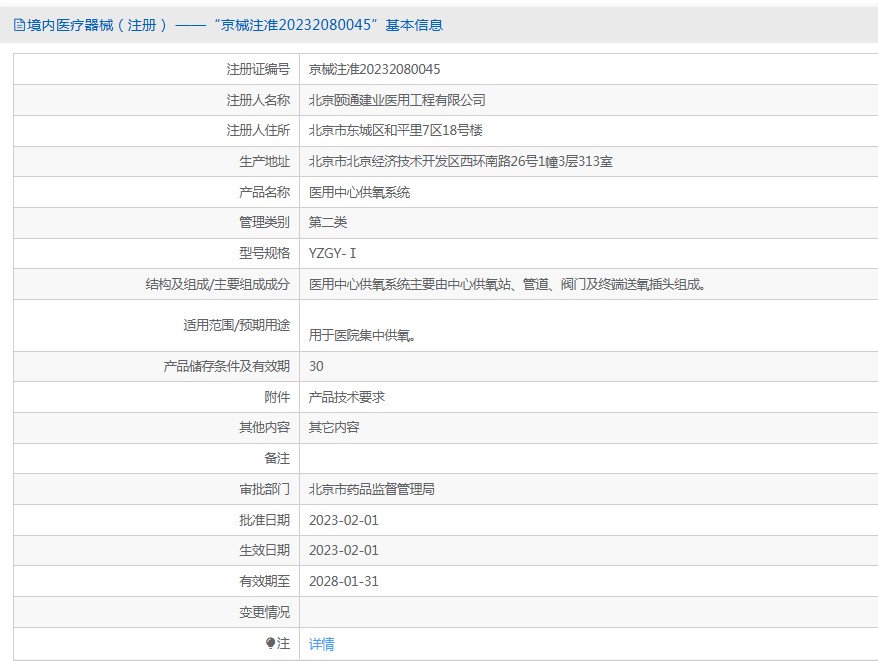Select model specification YZGY-Ⅰ

[x=333, y=253]
